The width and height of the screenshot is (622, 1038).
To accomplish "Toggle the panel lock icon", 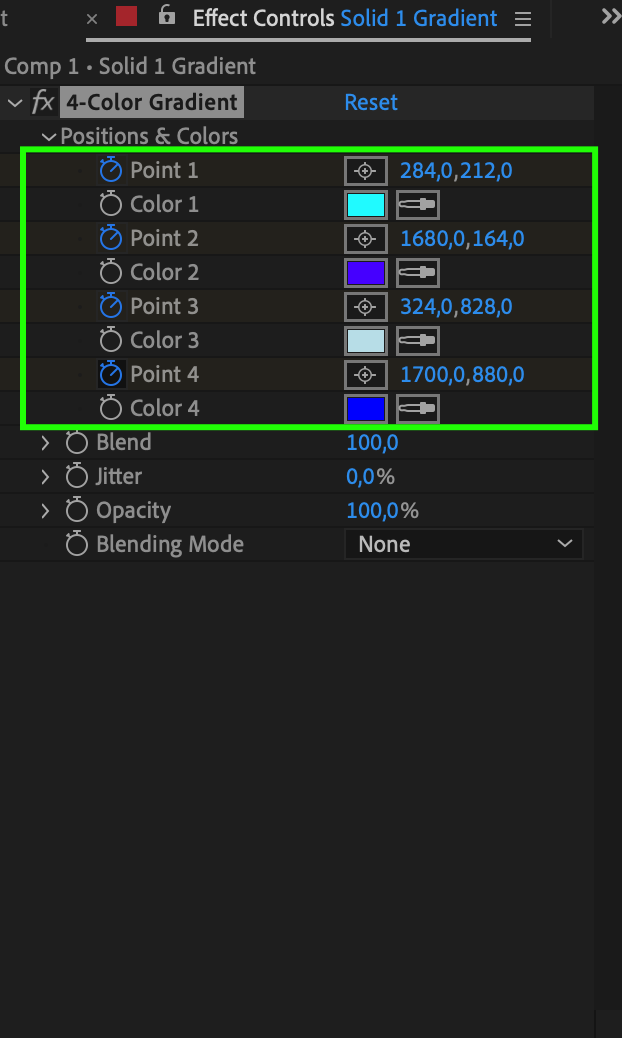I will pyautogui.click(x=167, y=16).
